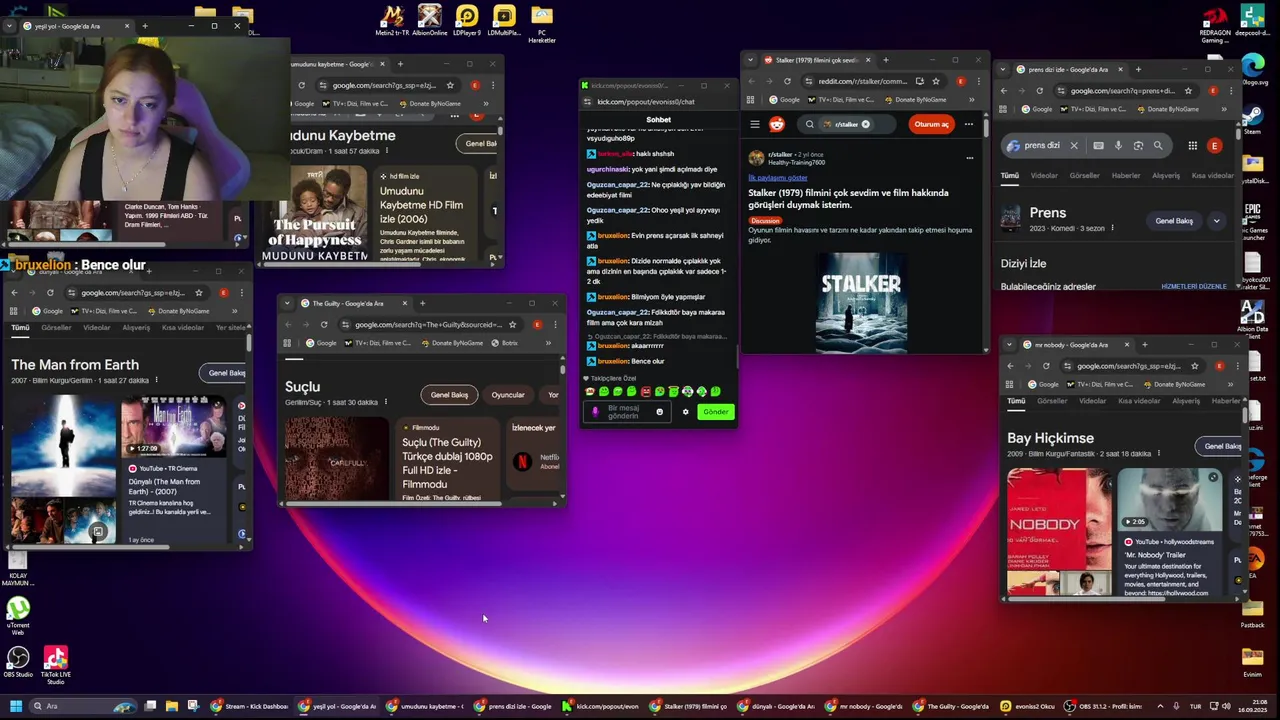Open Reddit header three-dots menu

tap(969, 124)
